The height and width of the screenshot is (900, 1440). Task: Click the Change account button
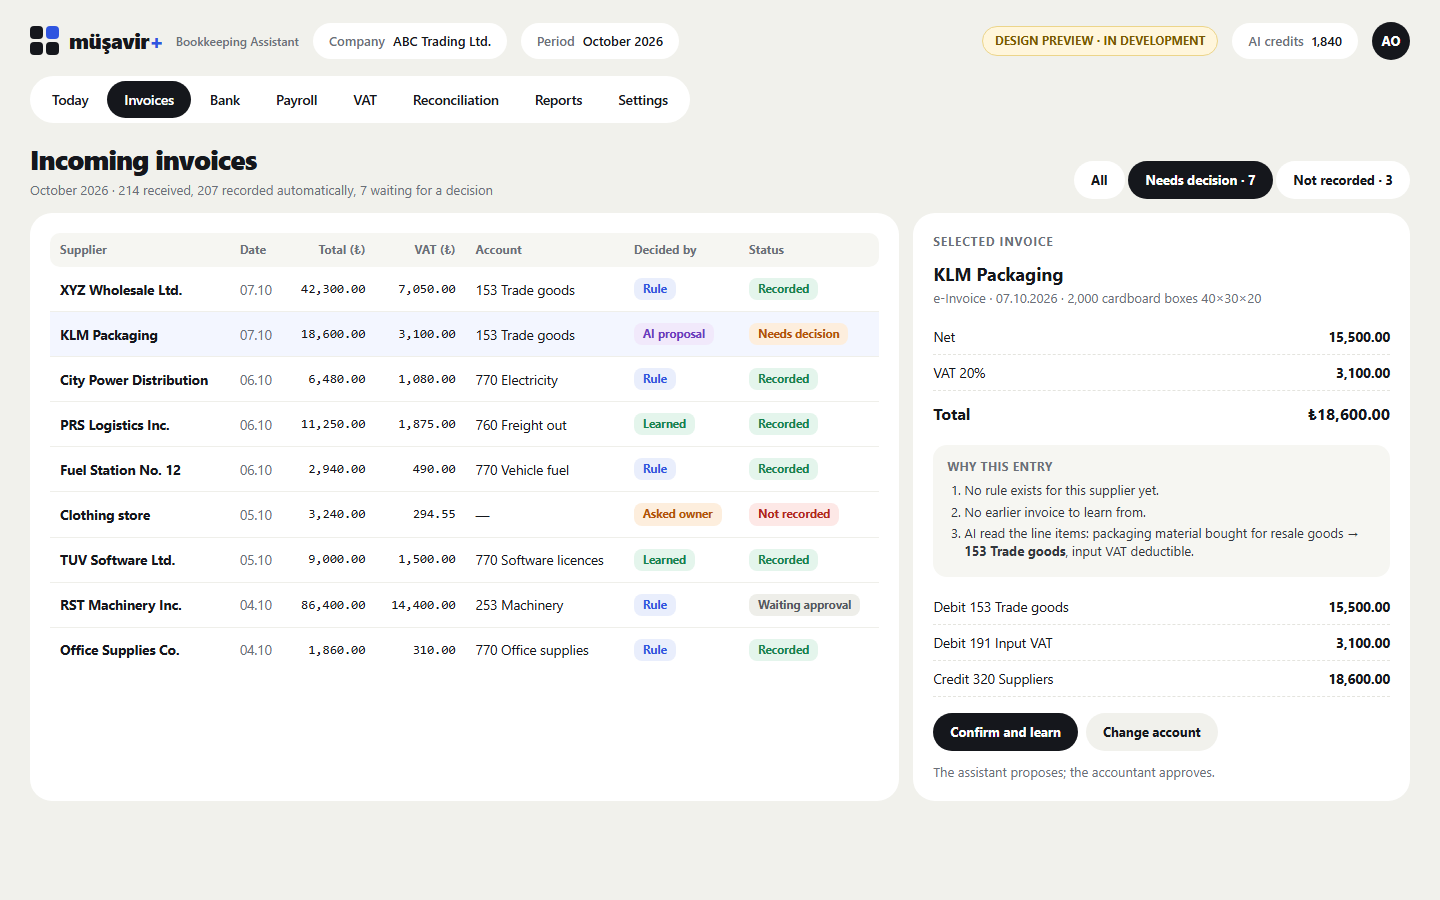point(1152,732)
